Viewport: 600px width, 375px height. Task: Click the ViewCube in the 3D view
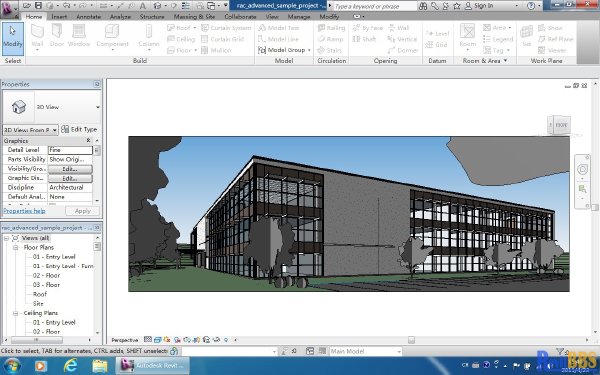(x=559, y=125)
